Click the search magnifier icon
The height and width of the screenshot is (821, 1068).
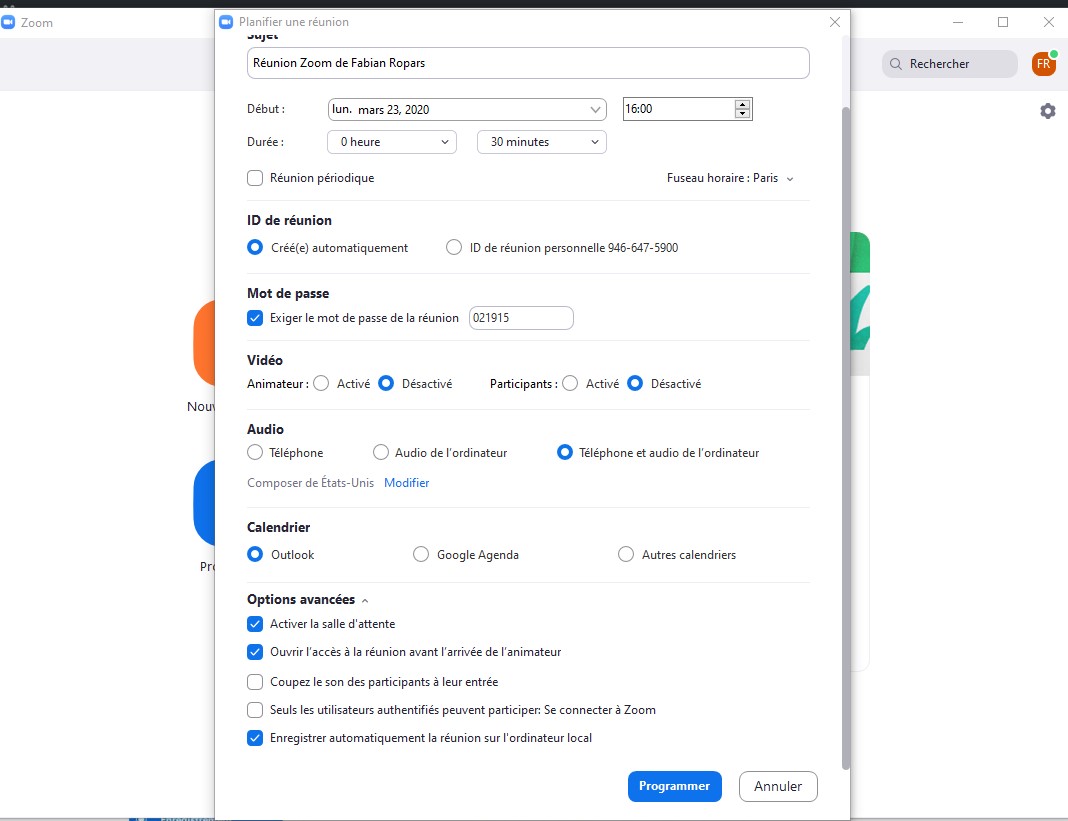(x=895, y=63)
